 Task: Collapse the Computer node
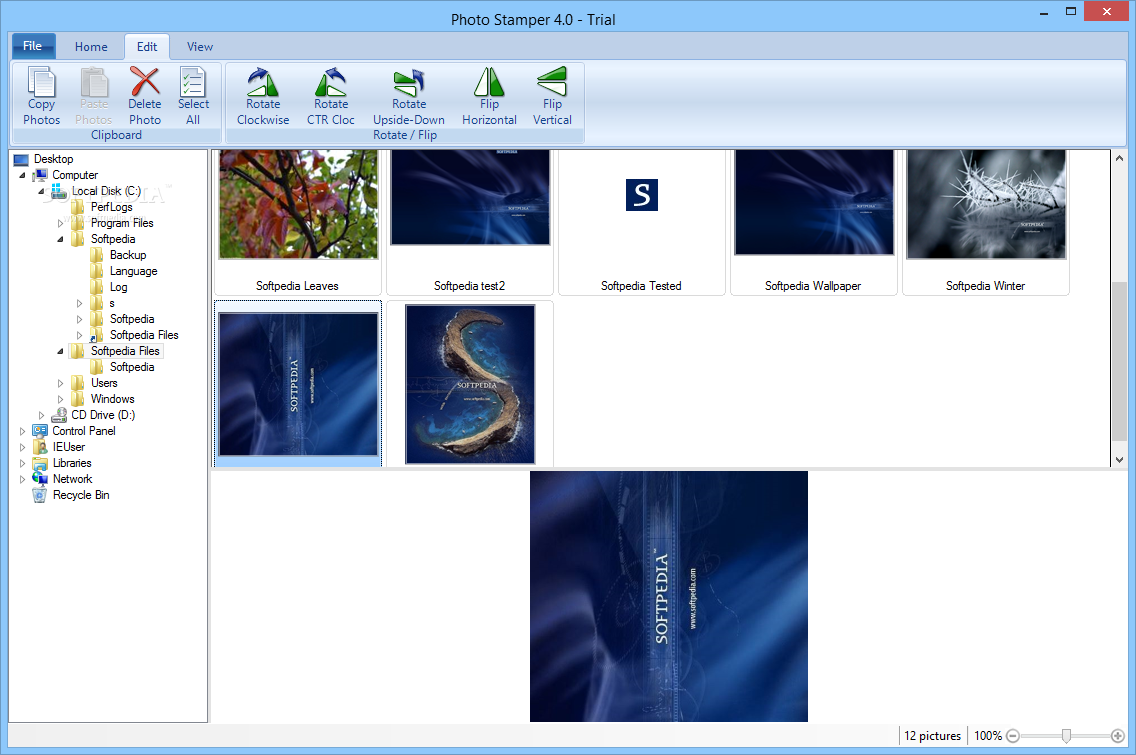22,175
